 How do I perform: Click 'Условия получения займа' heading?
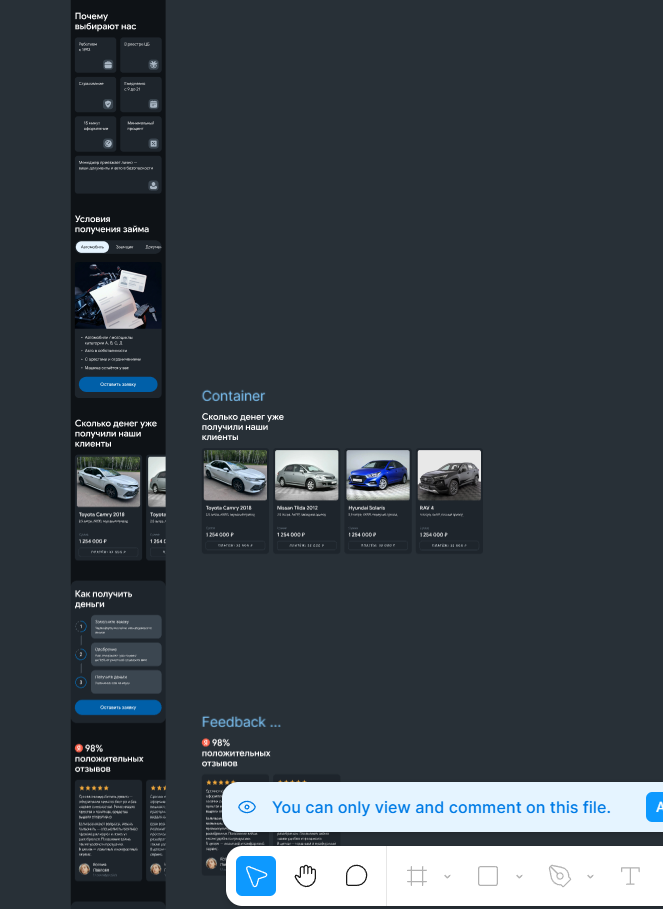tap(112, 224)
